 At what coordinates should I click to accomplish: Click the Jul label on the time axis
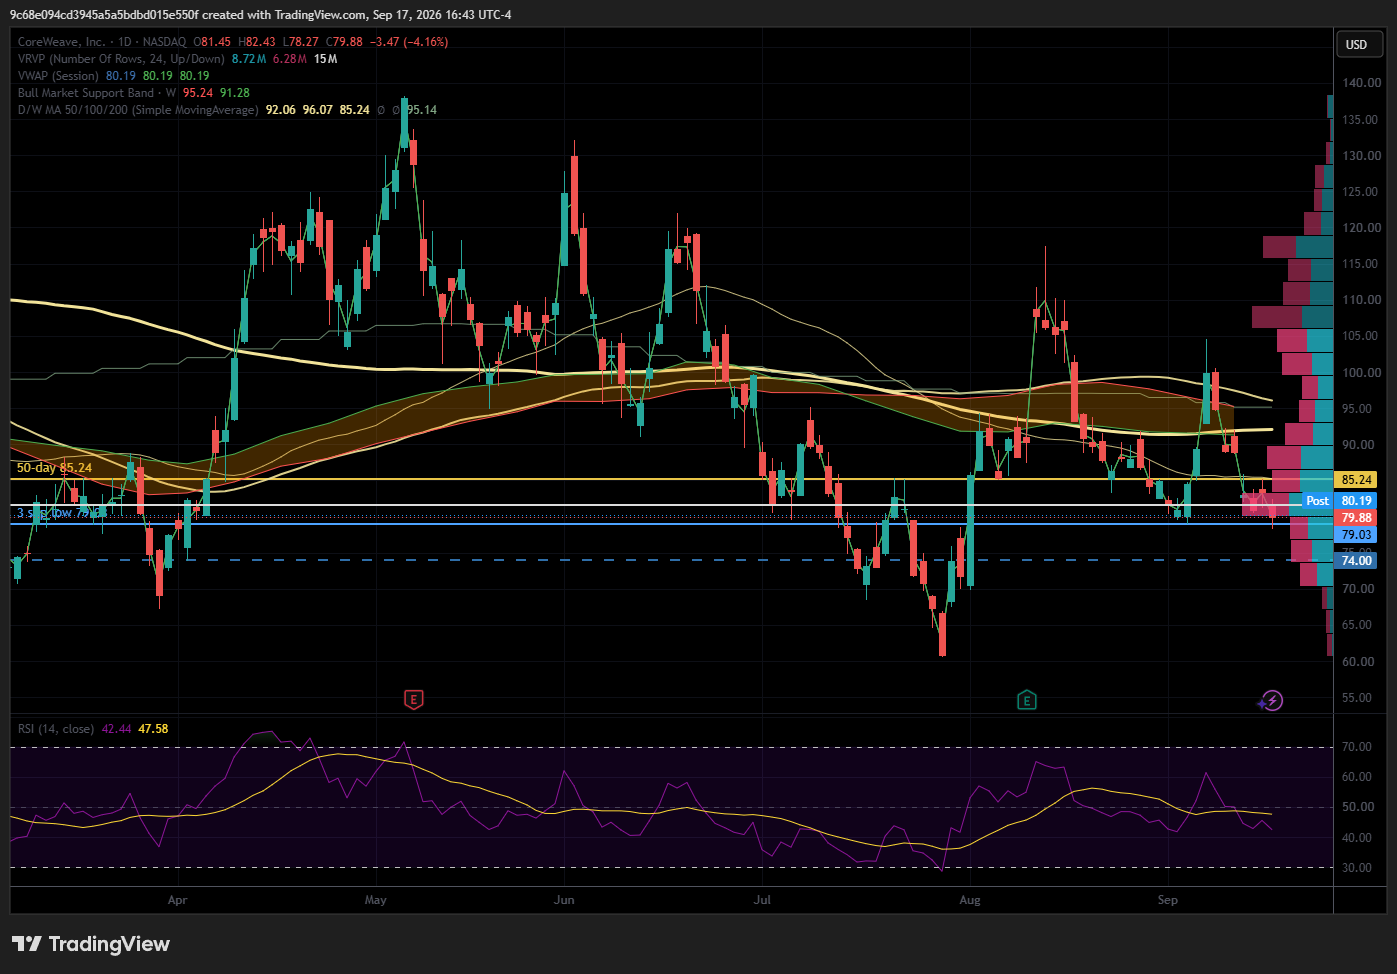coord(762,900)
